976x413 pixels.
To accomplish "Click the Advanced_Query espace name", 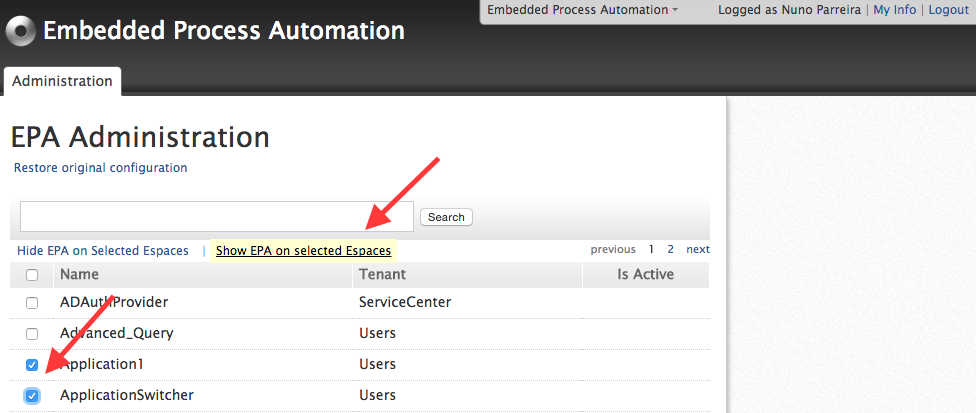I will pyautogui.click(x=116, y=333).
